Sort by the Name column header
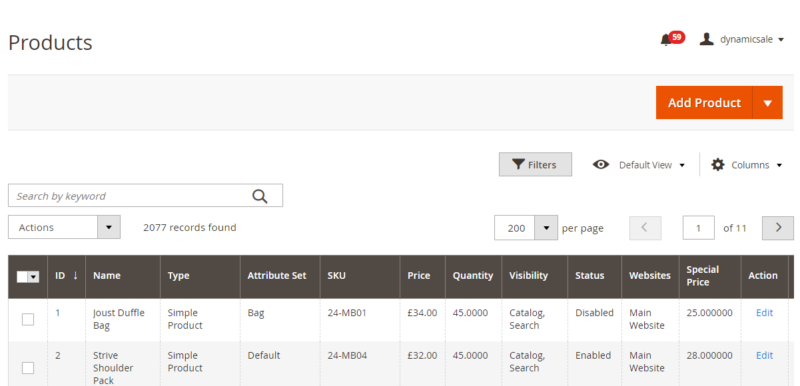This screenshot has height=386, width=800. click(123, 276)
